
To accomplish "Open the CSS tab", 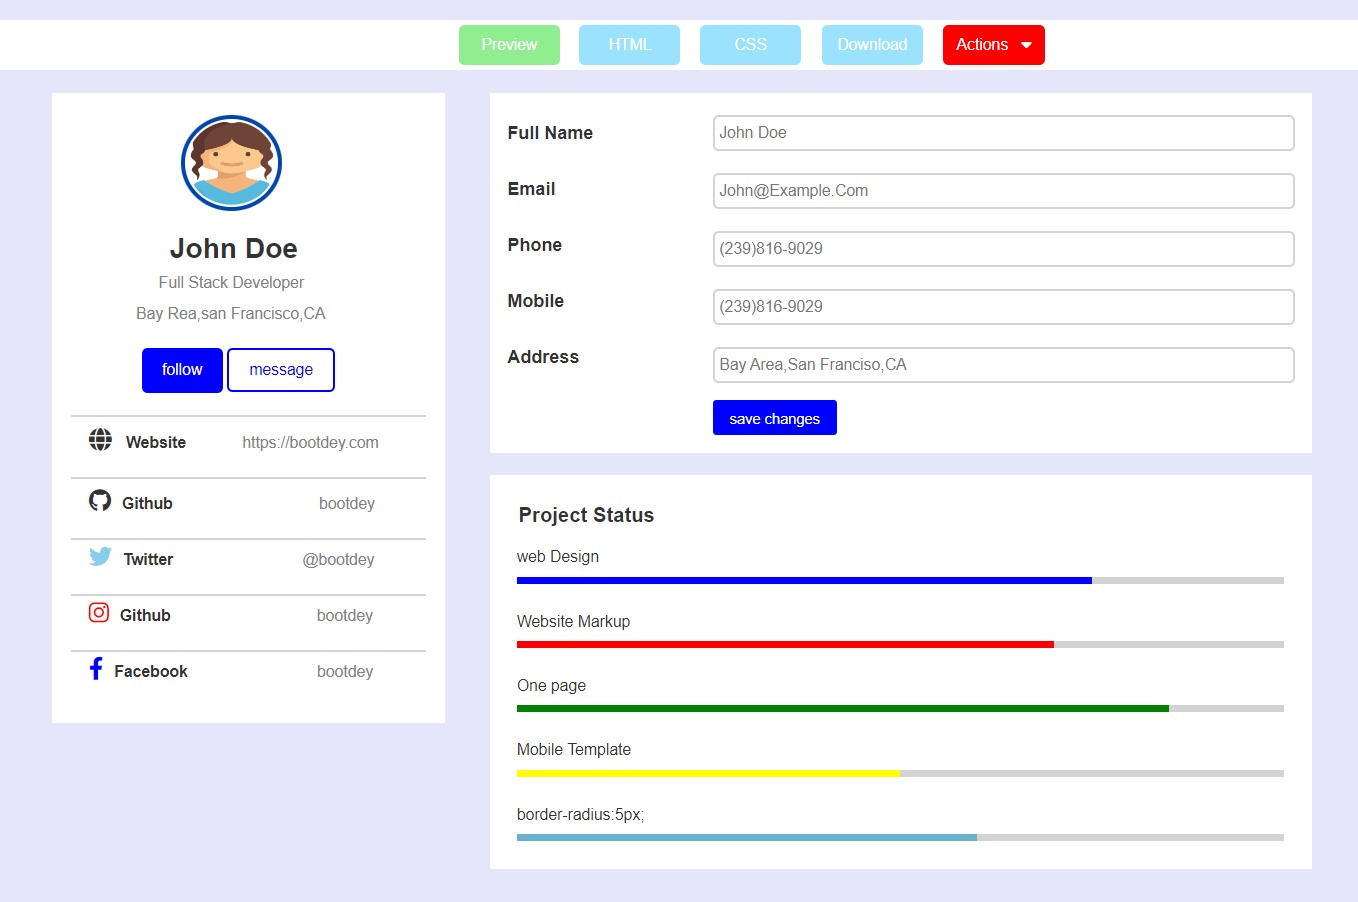I will [750, 45].
